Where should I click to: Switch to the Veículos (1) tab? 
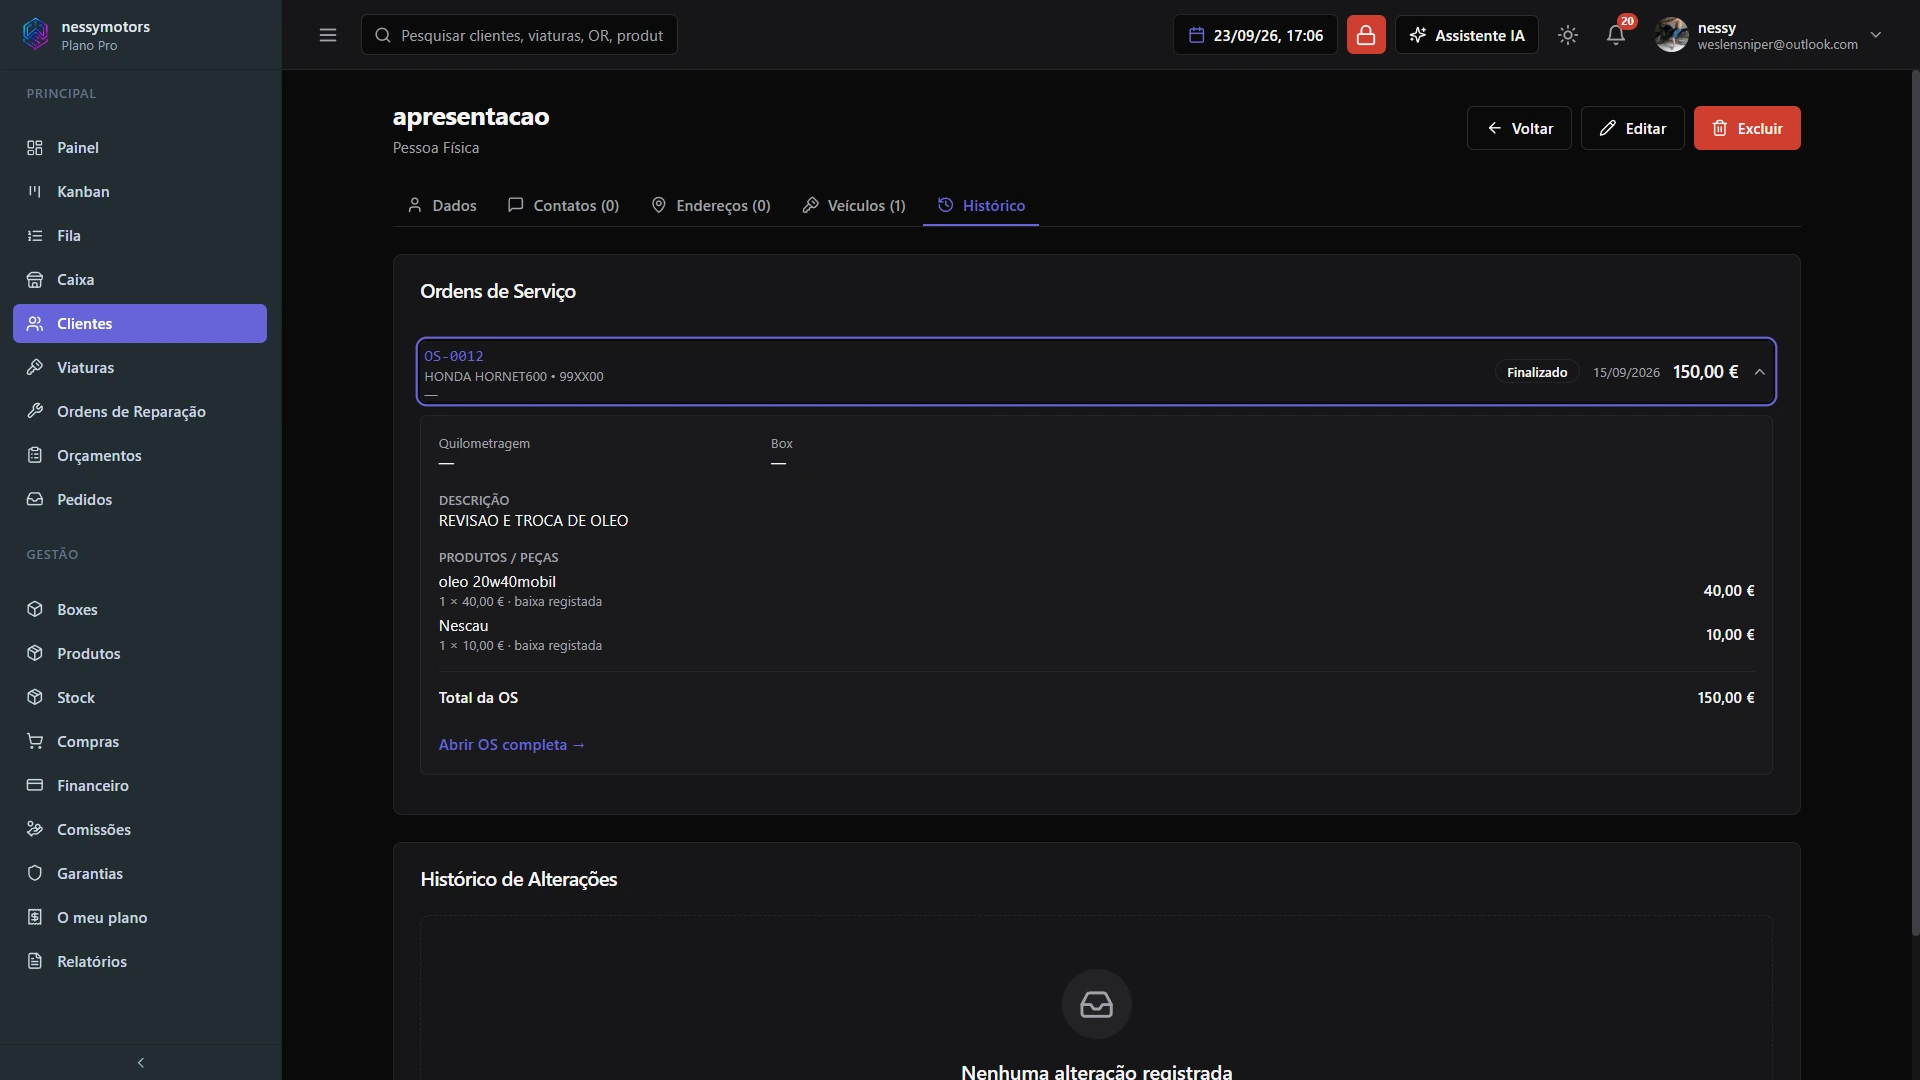pyautogui.click(x=854, y=206)
